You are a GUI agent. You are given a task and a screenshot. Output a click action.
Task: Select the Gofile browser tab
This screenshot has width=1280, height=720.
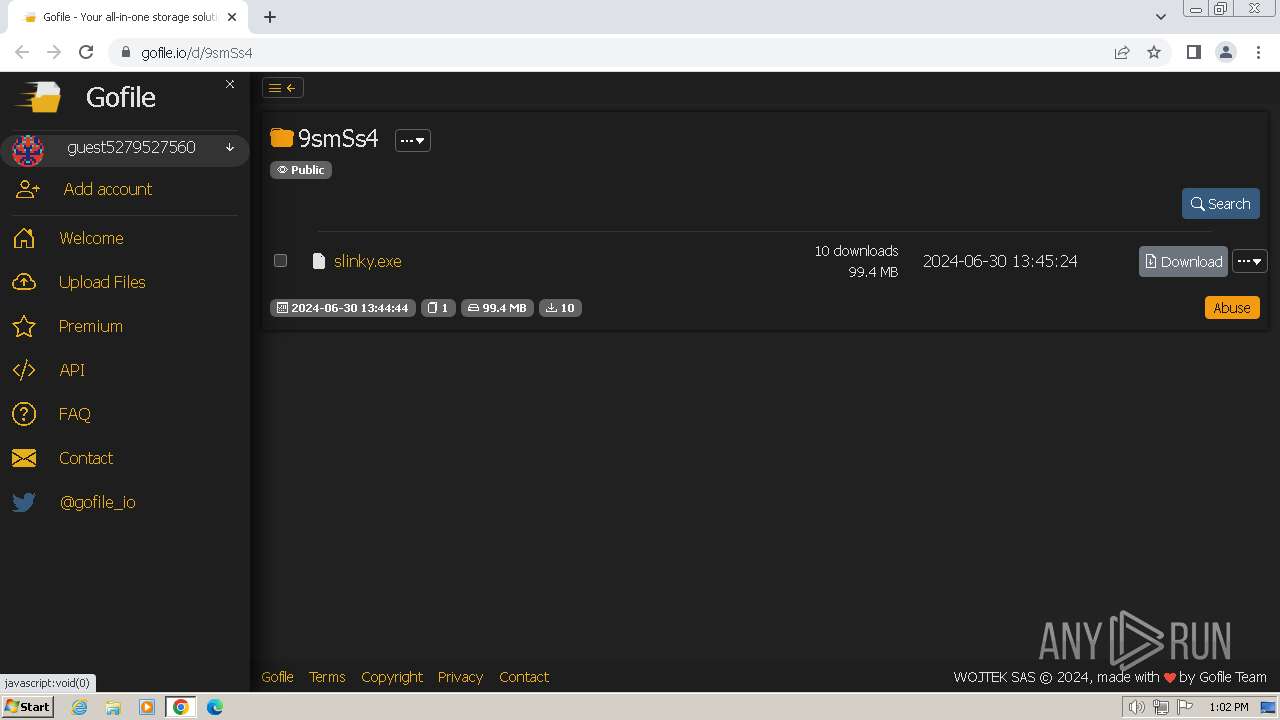click(x=130, y=17)
